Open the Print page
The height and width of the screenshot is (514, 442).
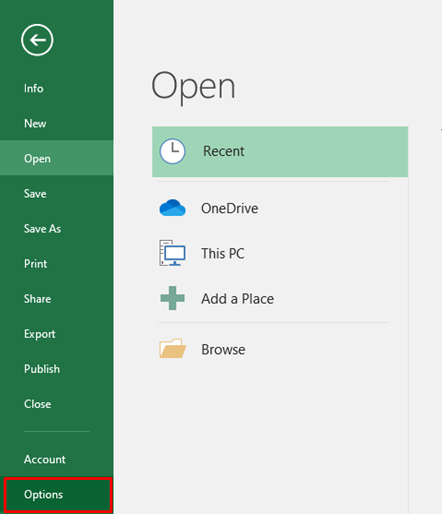[x=57, y=264]
